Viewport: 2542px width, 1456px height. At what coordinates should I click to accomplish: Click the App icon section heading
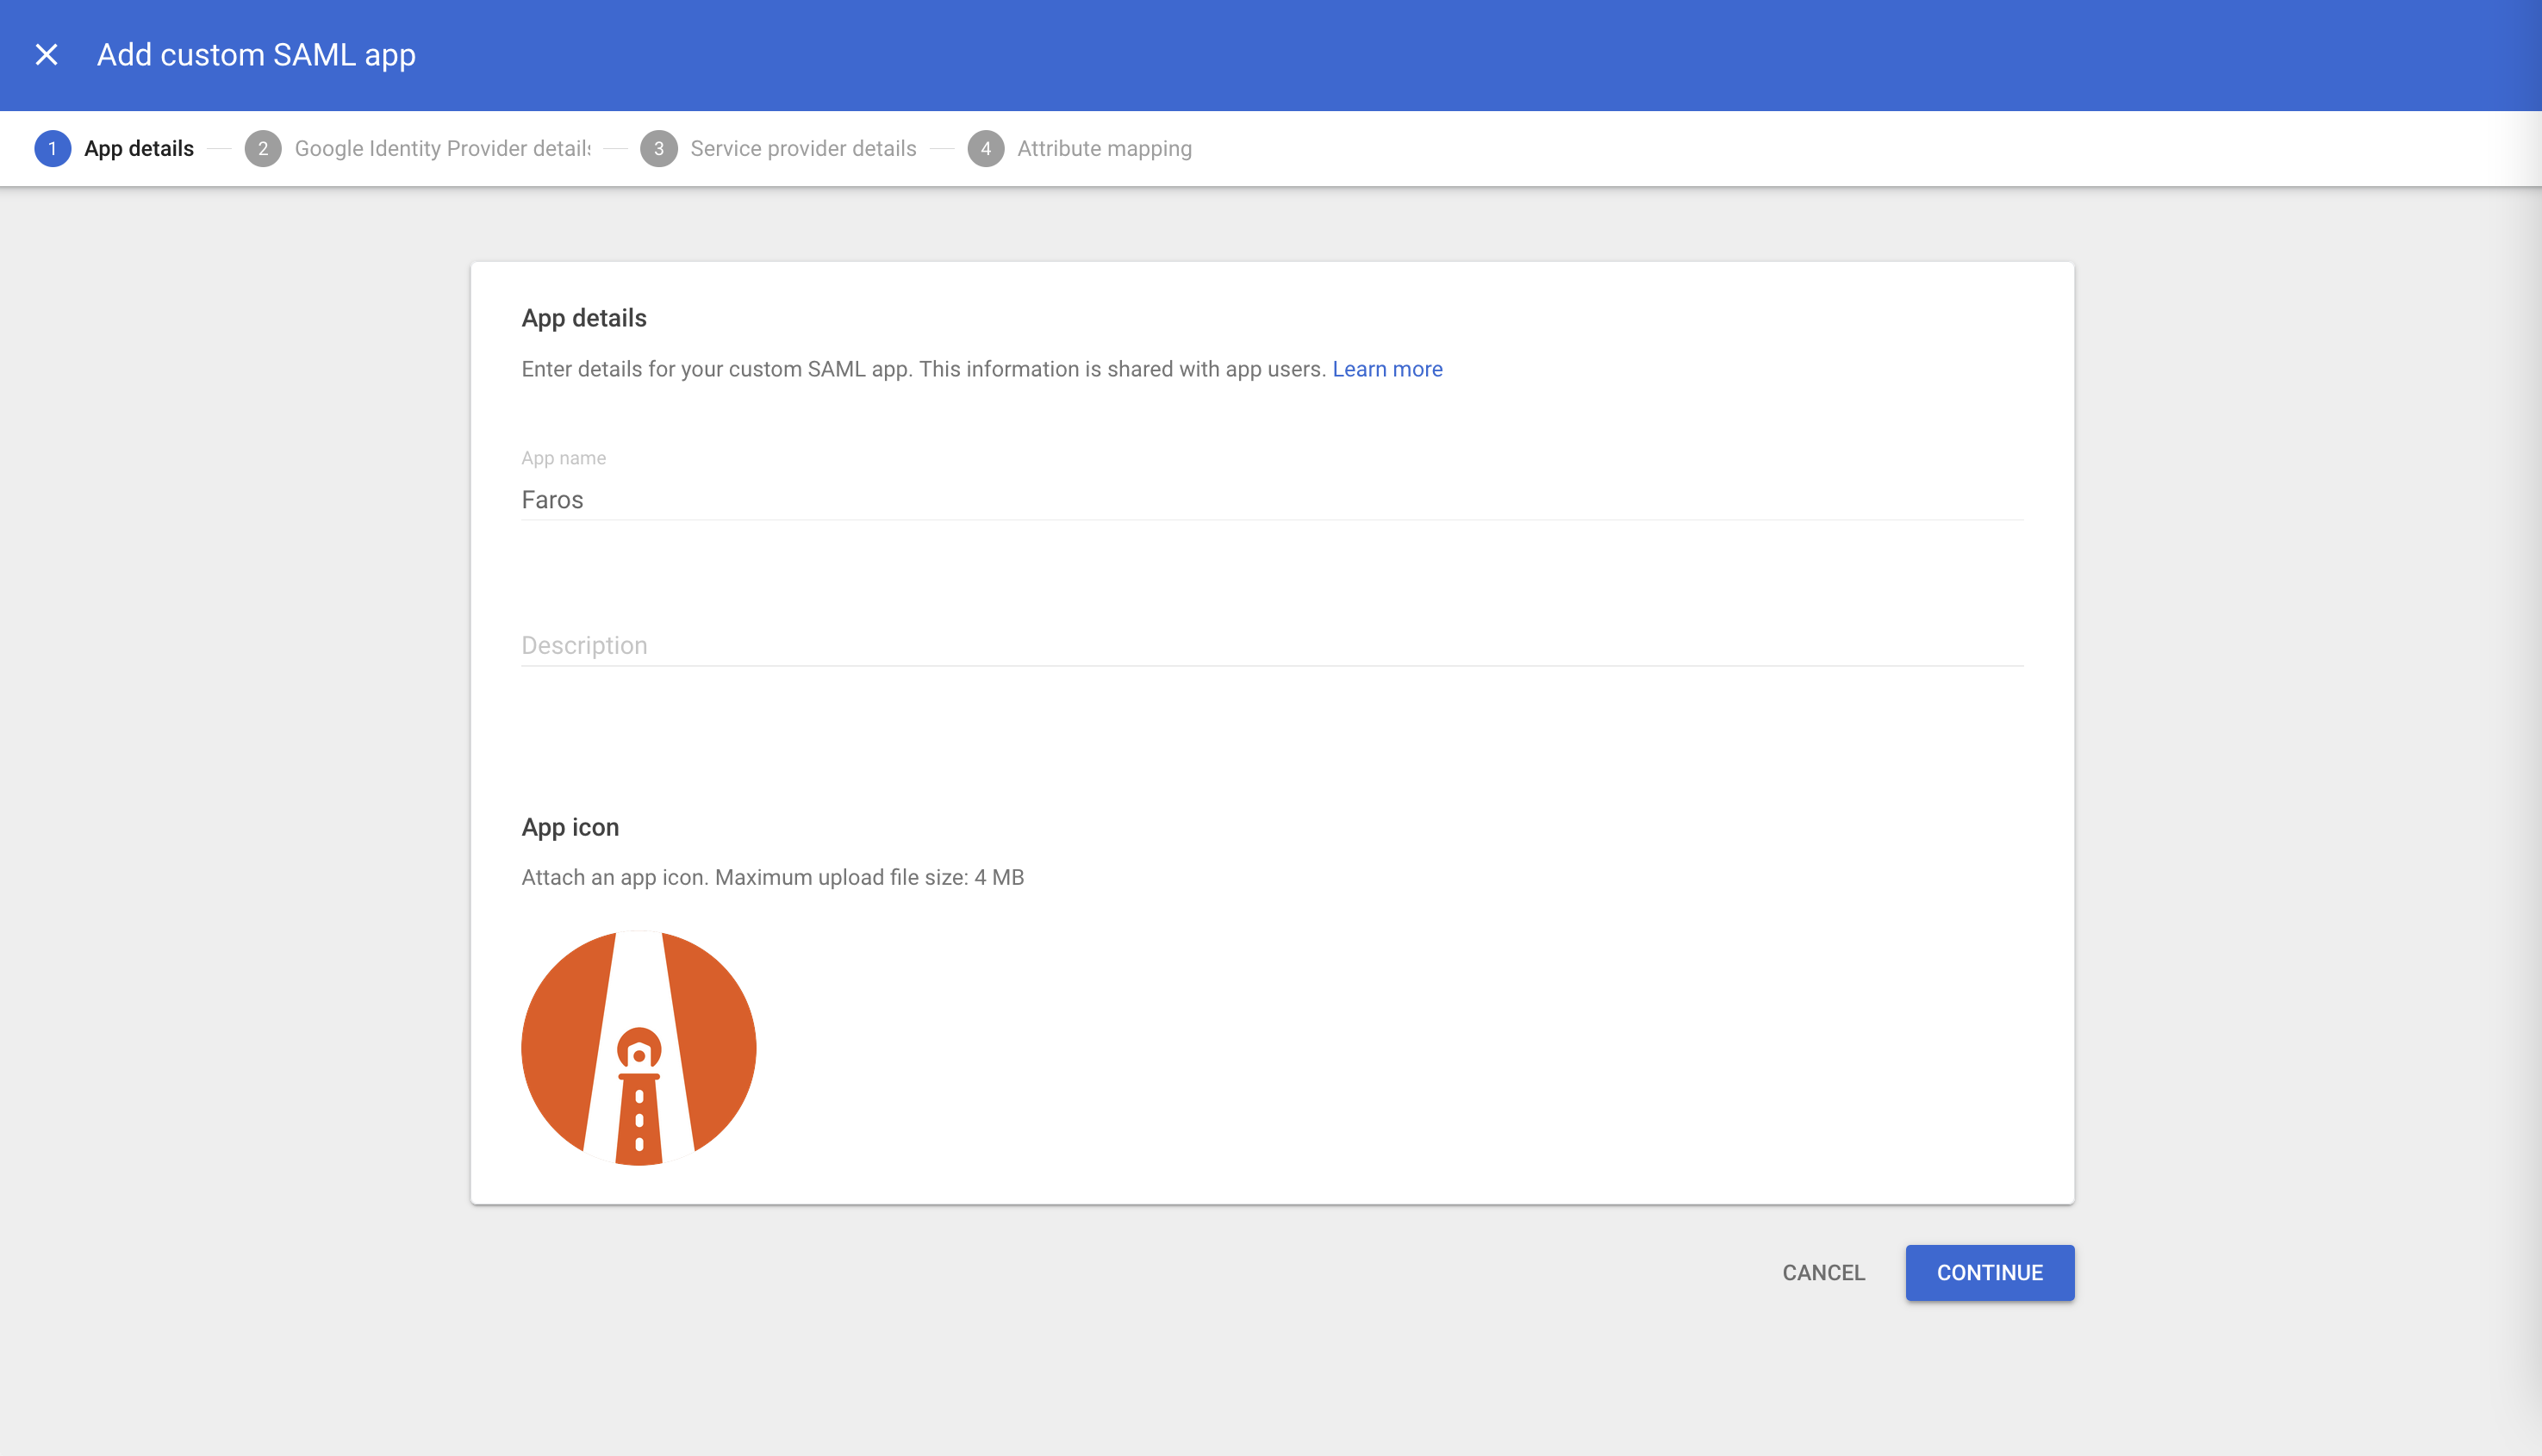[x=570, y=827]
